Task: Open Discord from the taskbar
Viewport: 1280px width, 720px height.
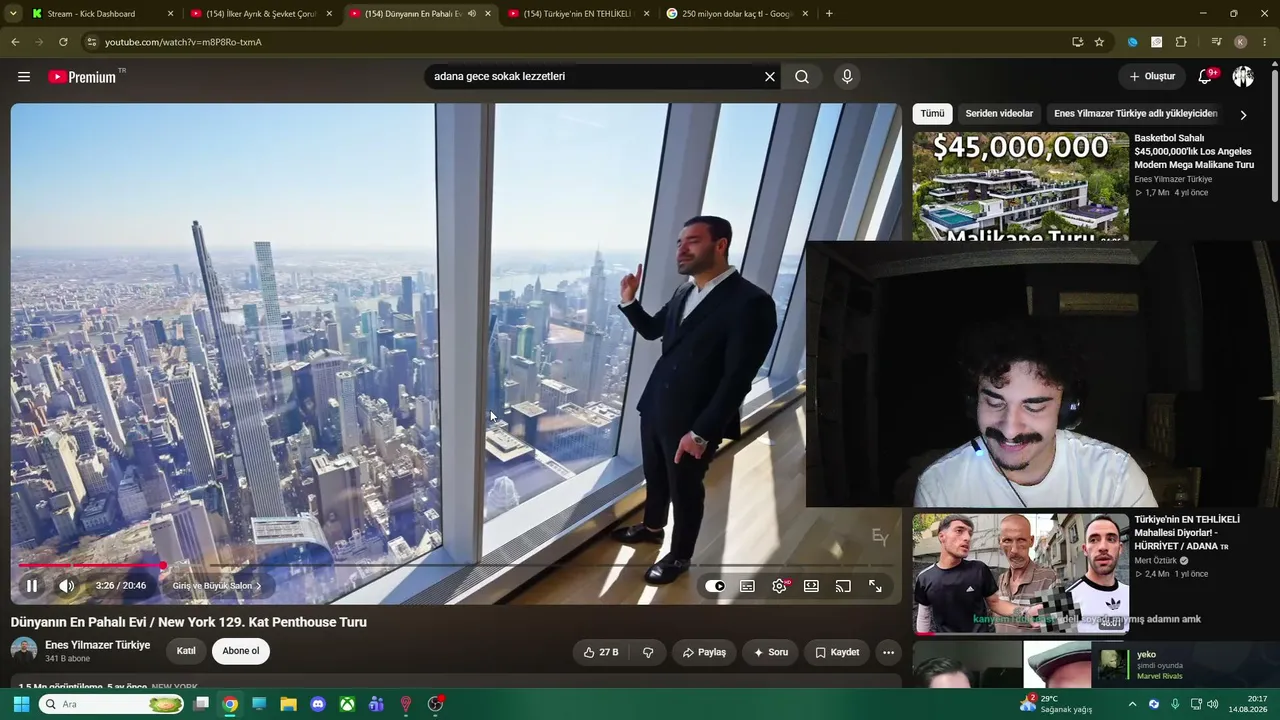Action: tap(318, 704)
